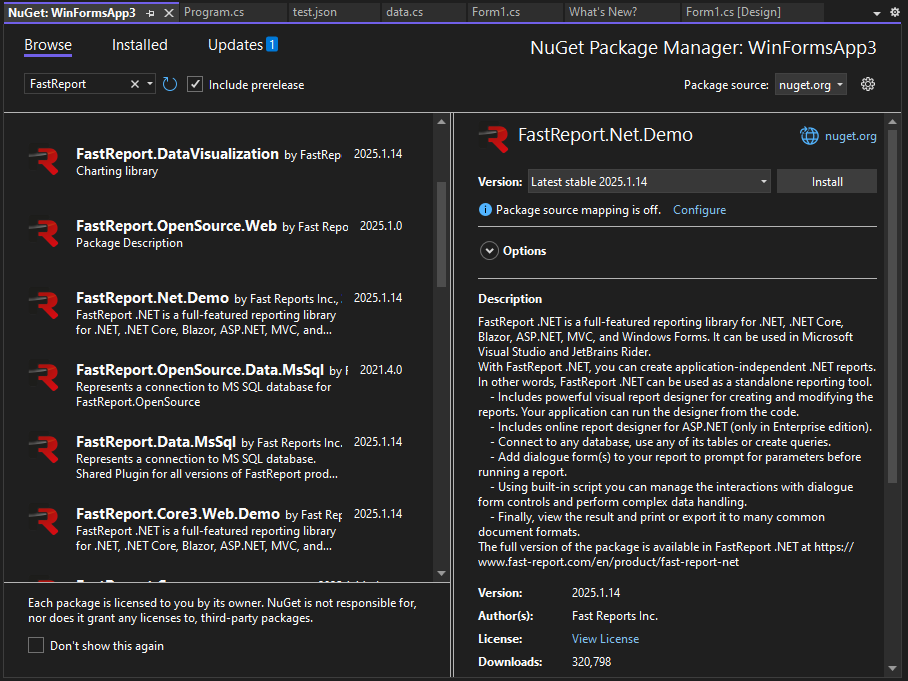Click the detail pane FastReport.Net.Demo logo
This screenshot has height=681, width=908.
[494, 139]
